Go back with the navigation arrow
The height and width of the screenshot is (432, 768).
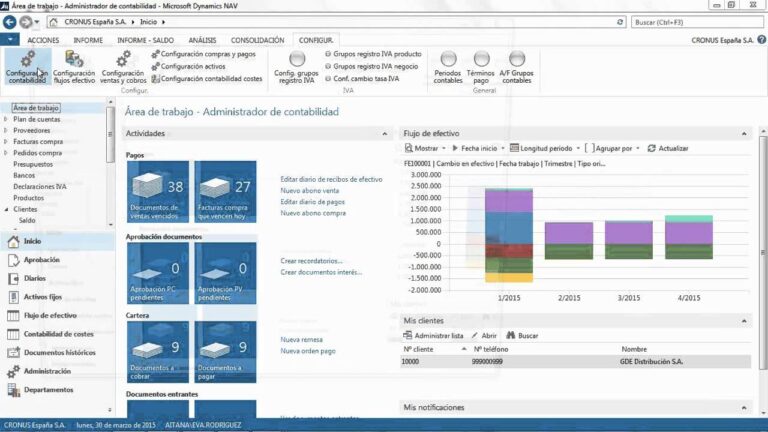click(10, 22)
